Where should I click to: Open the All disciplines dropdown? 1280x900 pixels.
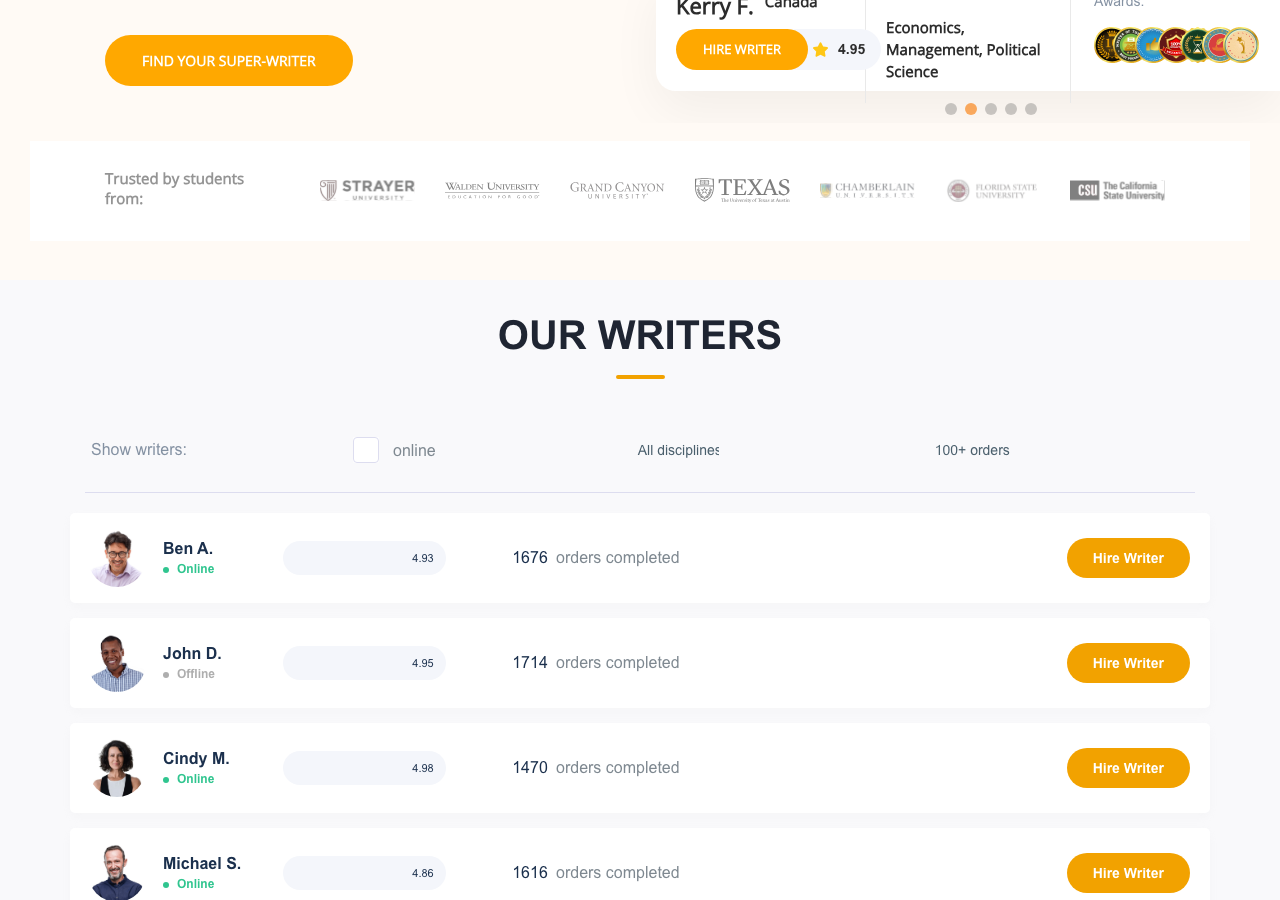click(678, 450)
